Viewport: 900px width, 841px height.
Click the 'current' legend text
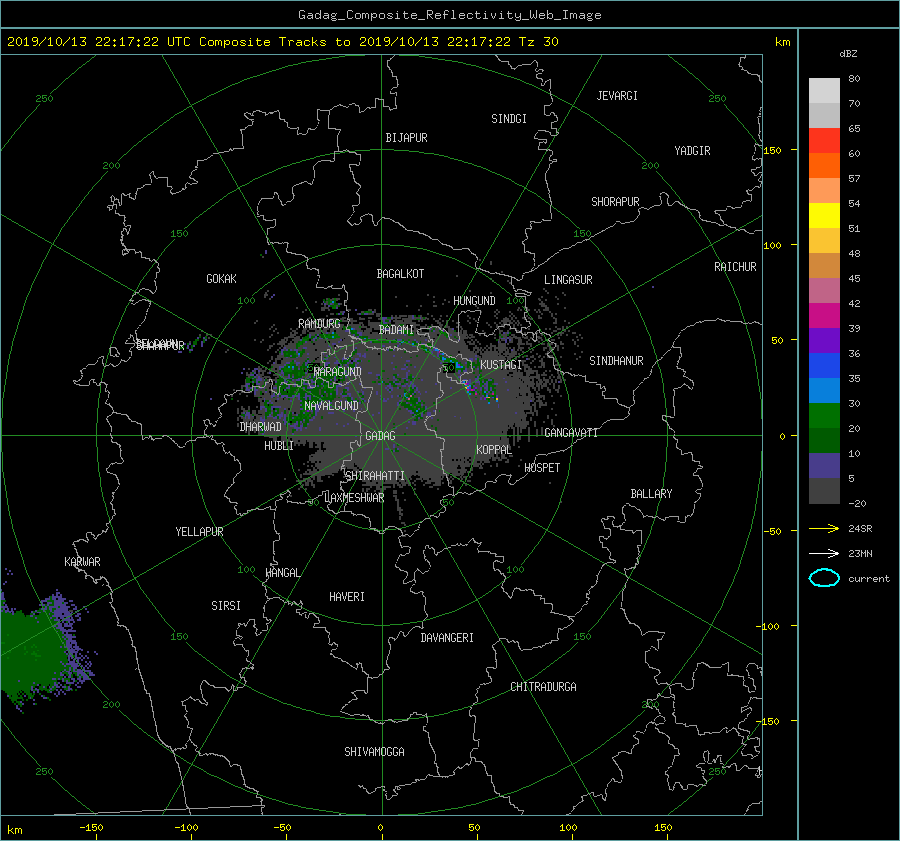click(868, 579)
